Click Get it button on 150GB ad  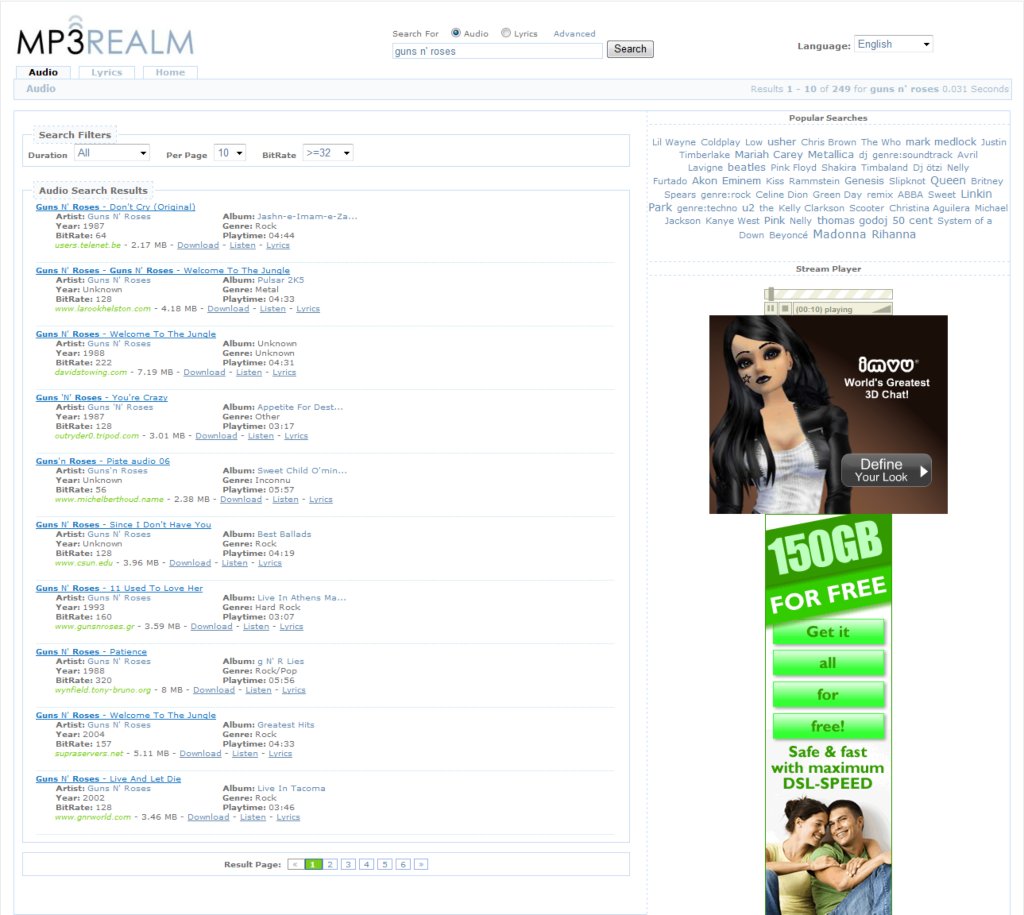pyautogui.click(x=828, y=632)
